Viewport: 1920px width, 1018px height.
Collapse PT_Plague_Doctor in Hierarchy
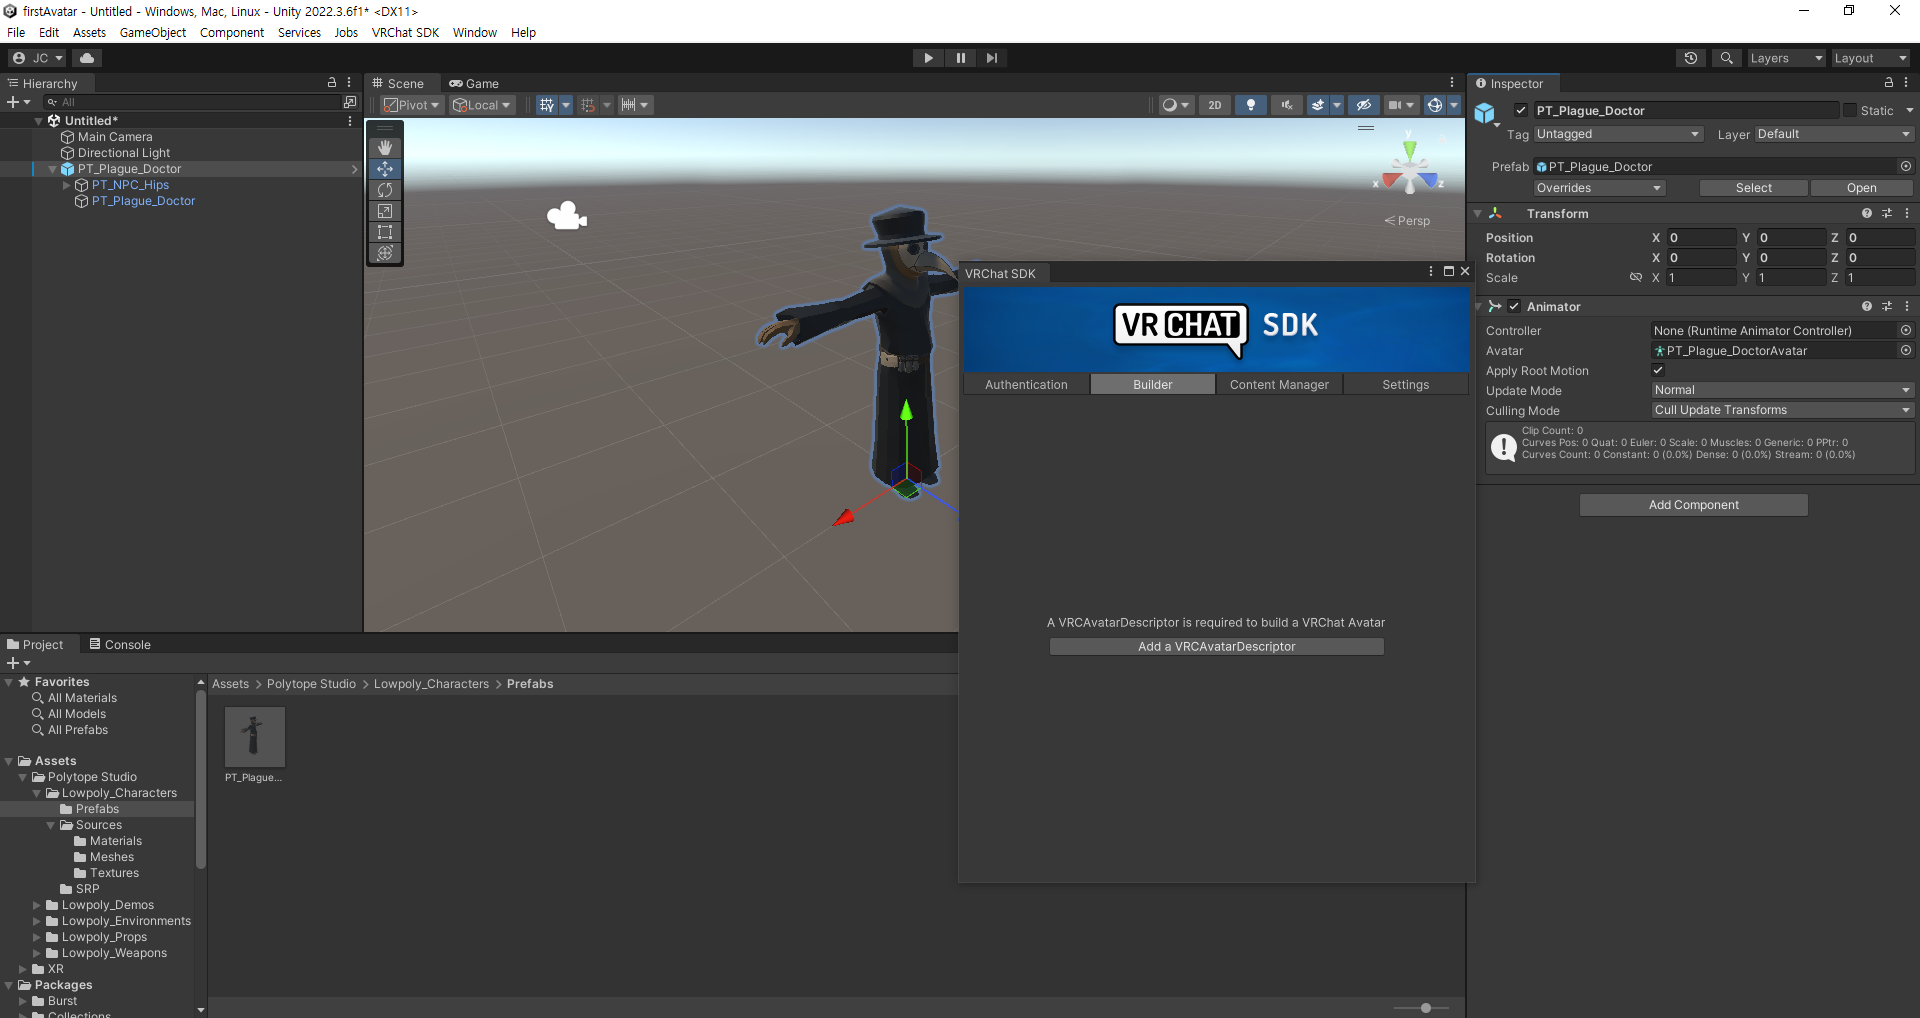[53, 169]
